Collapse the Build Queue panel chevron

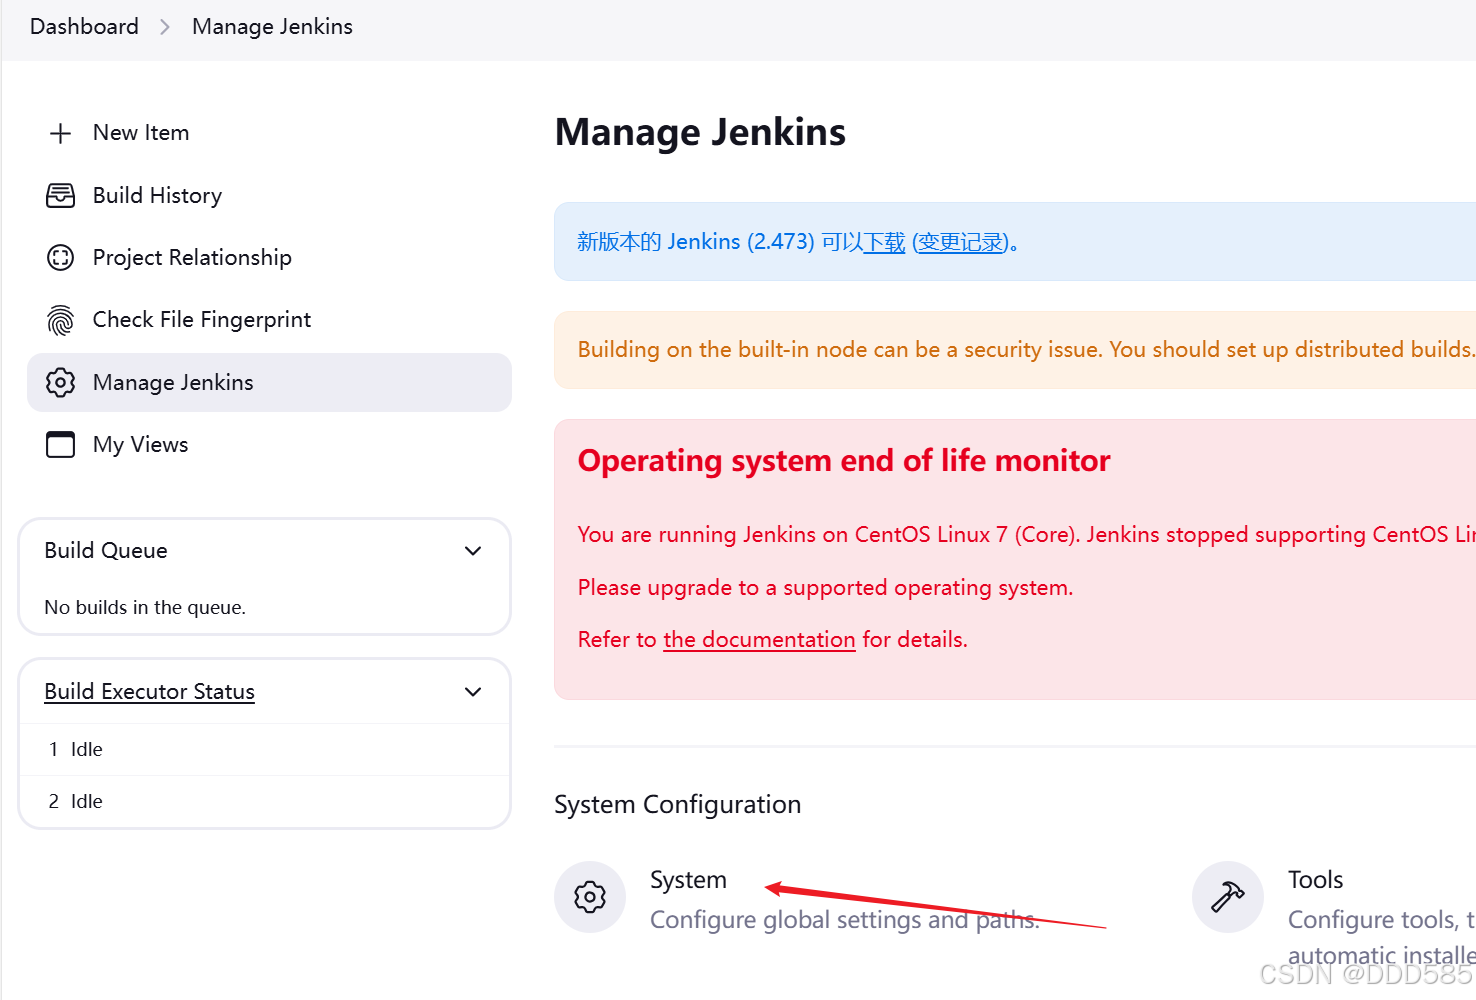coord(473,551)
